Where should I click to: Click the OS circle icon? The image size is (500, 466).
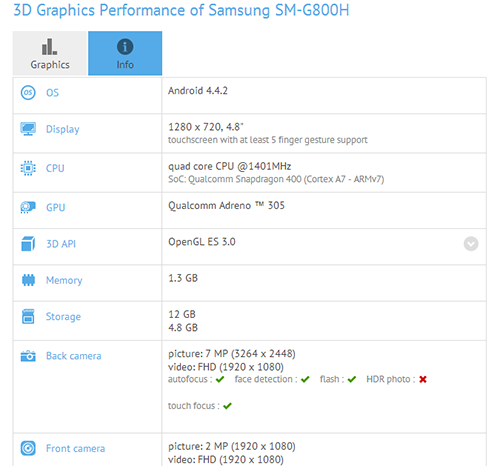click(28, 93)
